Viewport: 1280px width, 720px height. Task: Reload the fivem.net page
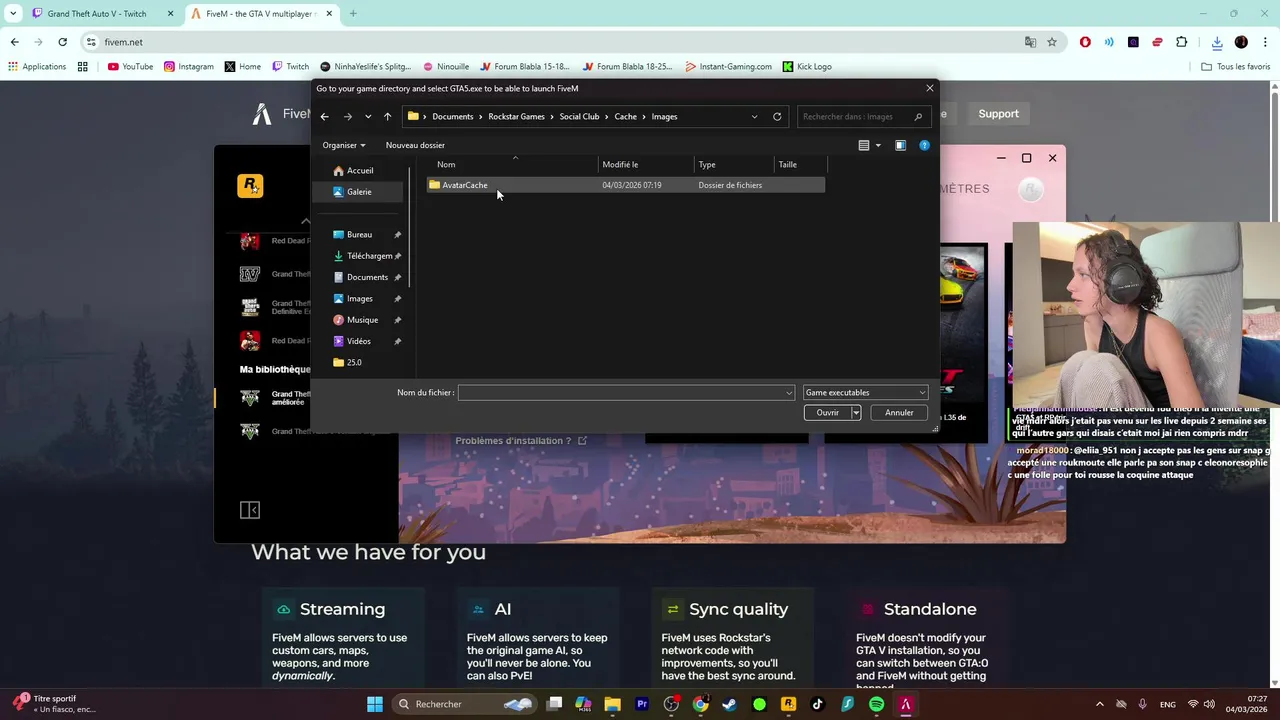62,42
